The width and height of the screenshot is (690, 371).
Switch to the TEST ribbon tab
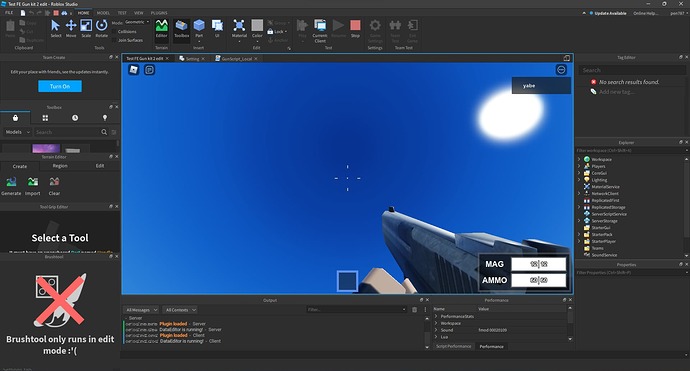point(122,13)
